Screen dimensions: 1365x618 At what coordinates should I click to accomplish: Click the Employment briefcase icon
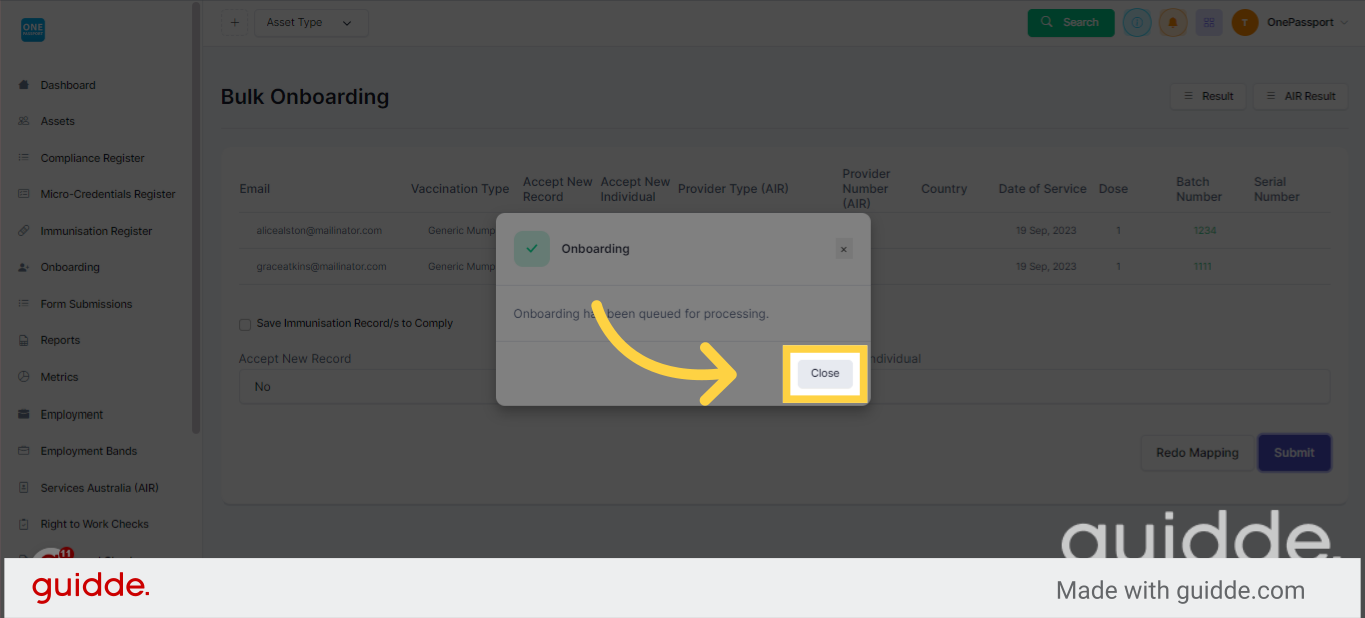pyautogui.click(x=23, y=414)
